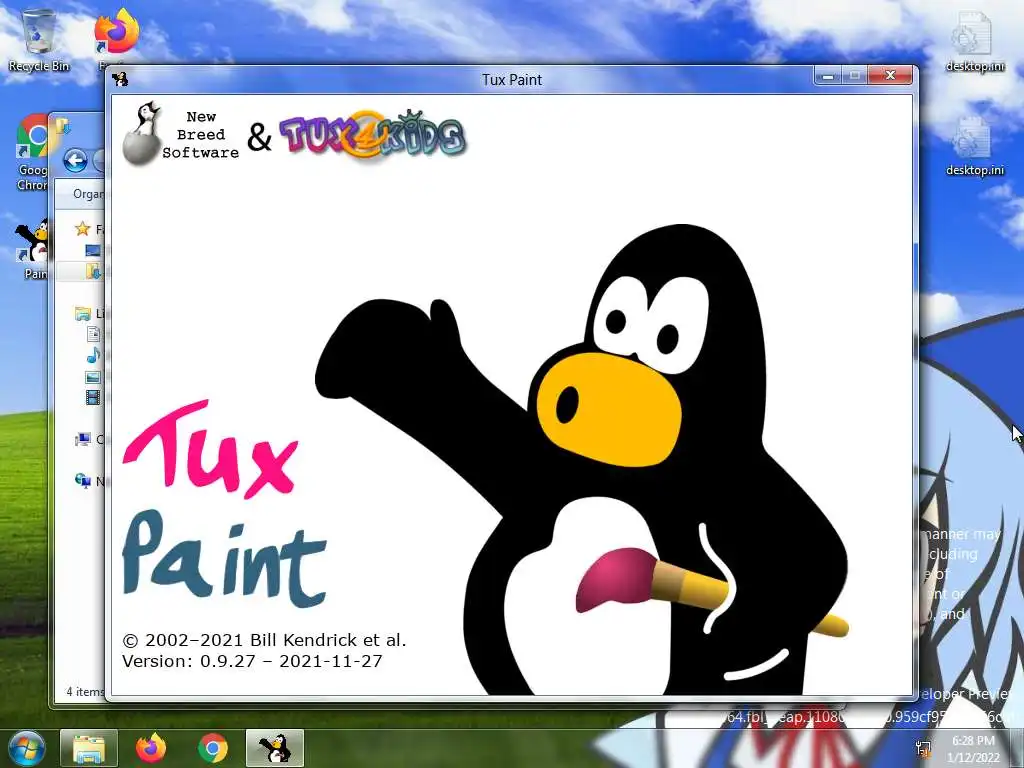1024x768 pixels.
Task: Launch Firefox from the taskbar
Action: (x=151, y=748)
